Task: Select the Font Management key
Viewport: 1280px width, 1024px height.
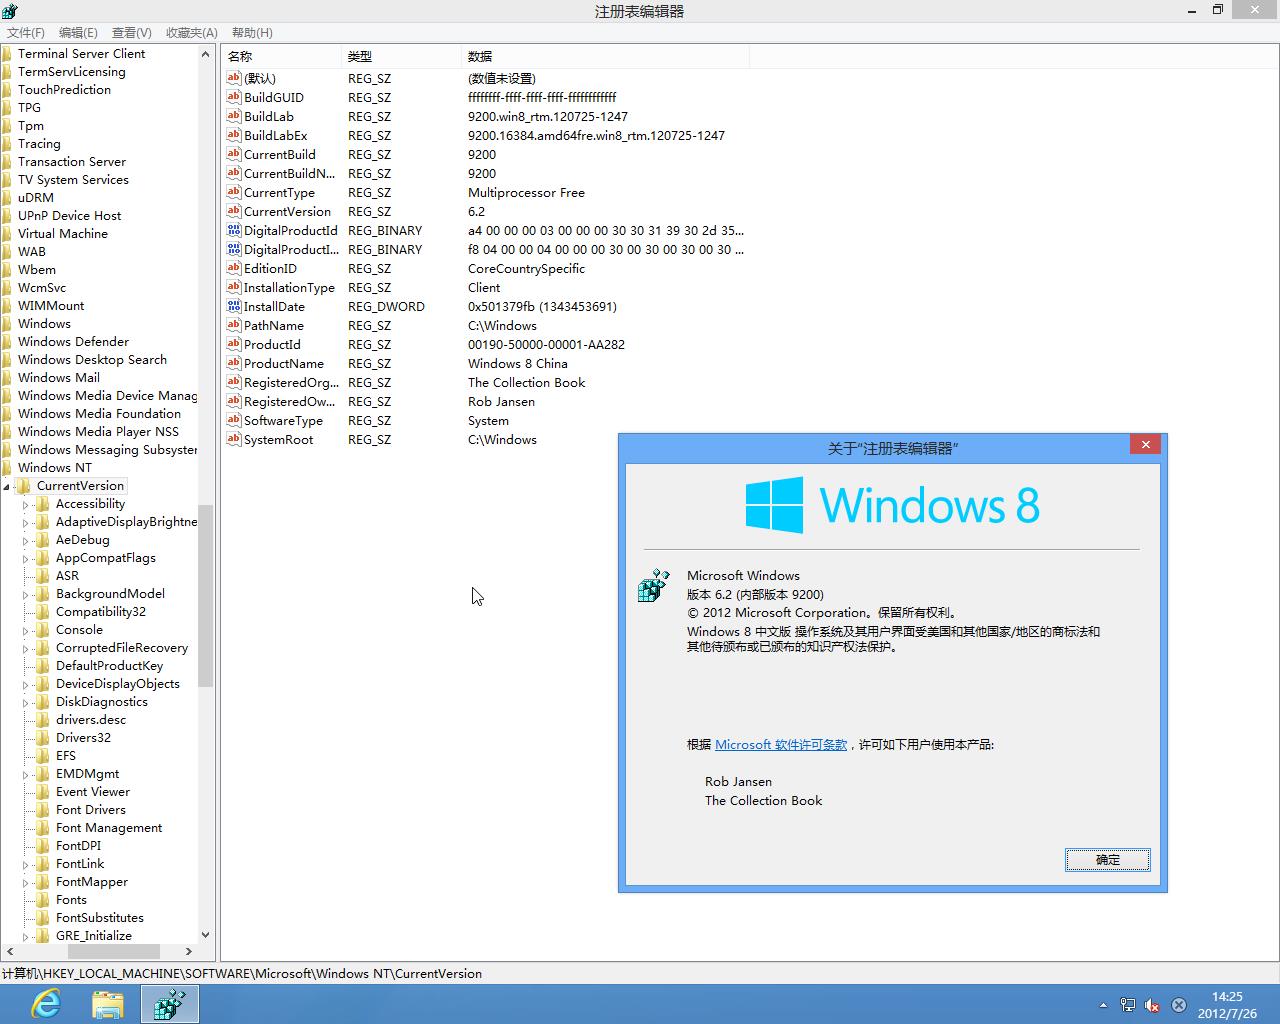Action: coord(109,828)
